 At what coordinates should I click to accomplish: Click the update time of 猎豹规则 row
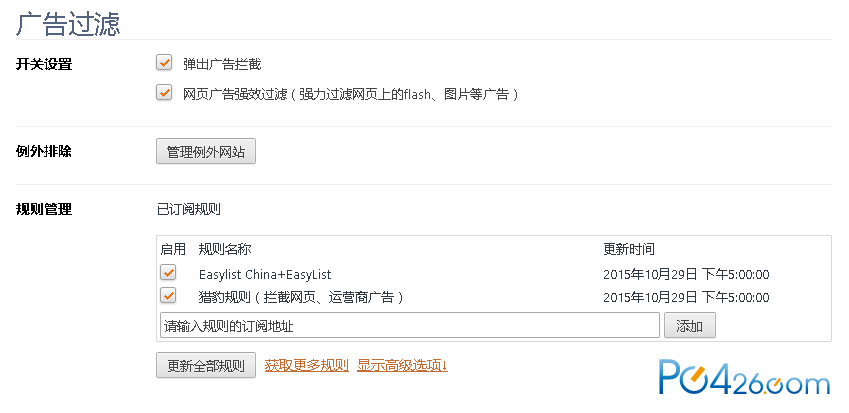click(x=686, y=298)
